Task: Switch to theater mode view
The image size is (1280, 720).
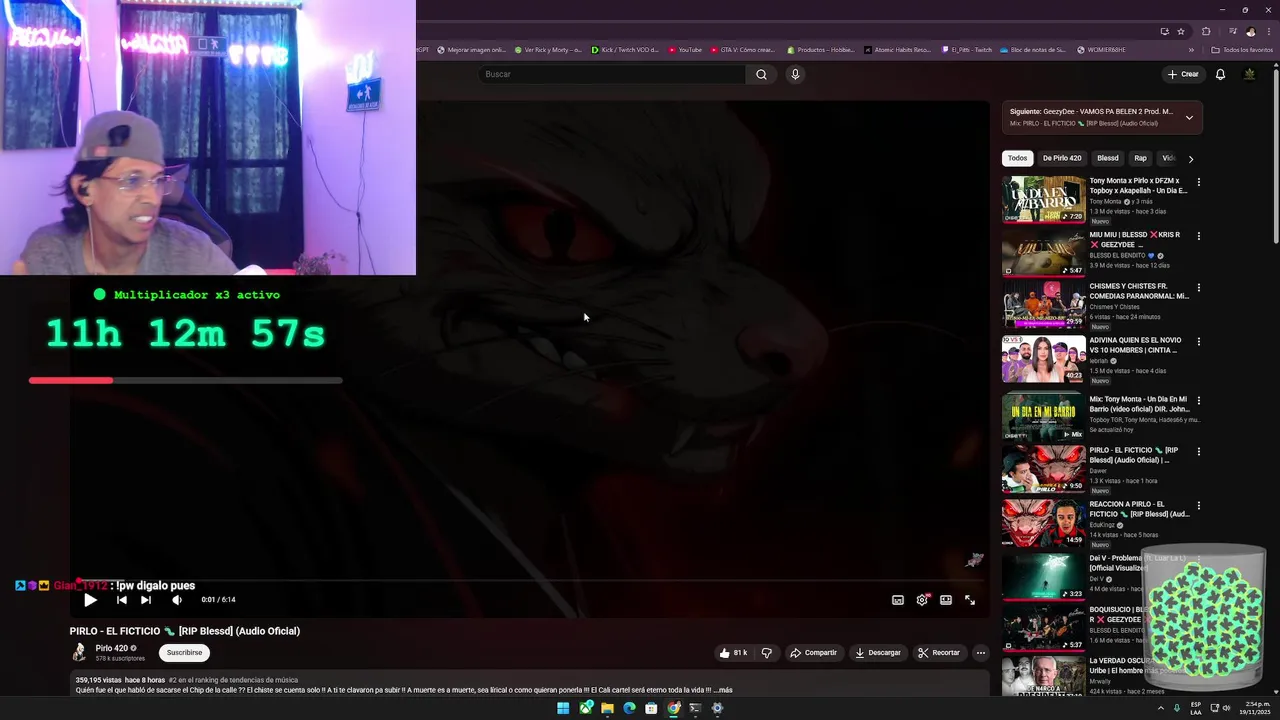Action: point(946,600)
